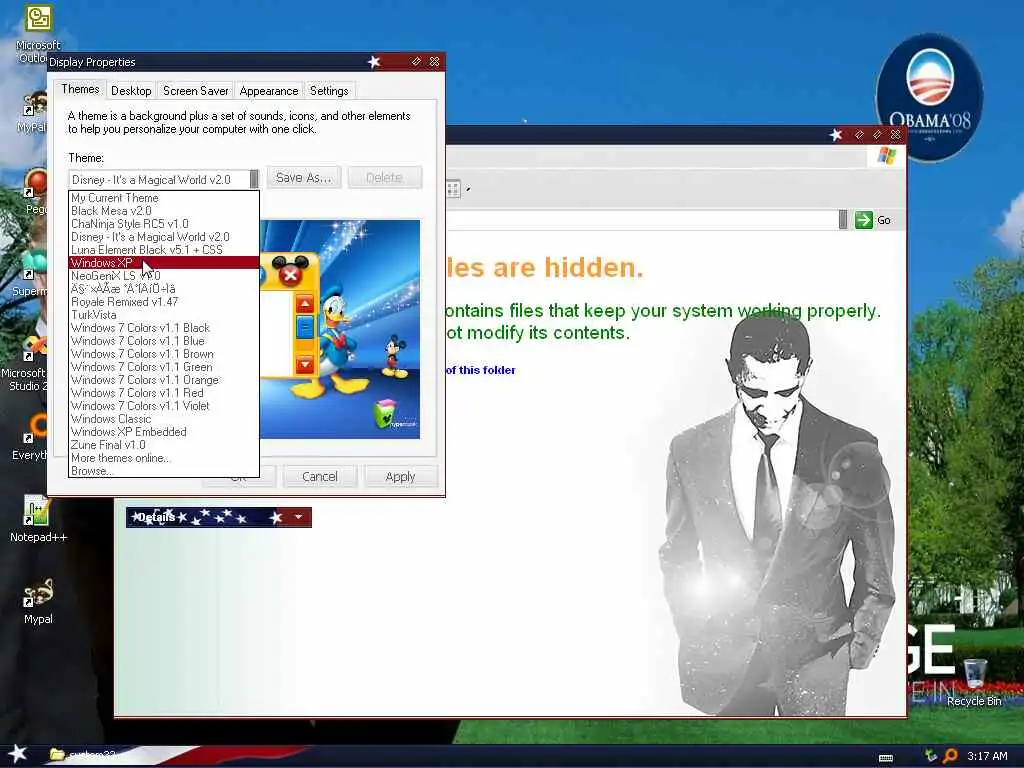The image size is (1024, 768).
Task: Open the views icon in Explorer toolbar
Action: tap(454, 189)
